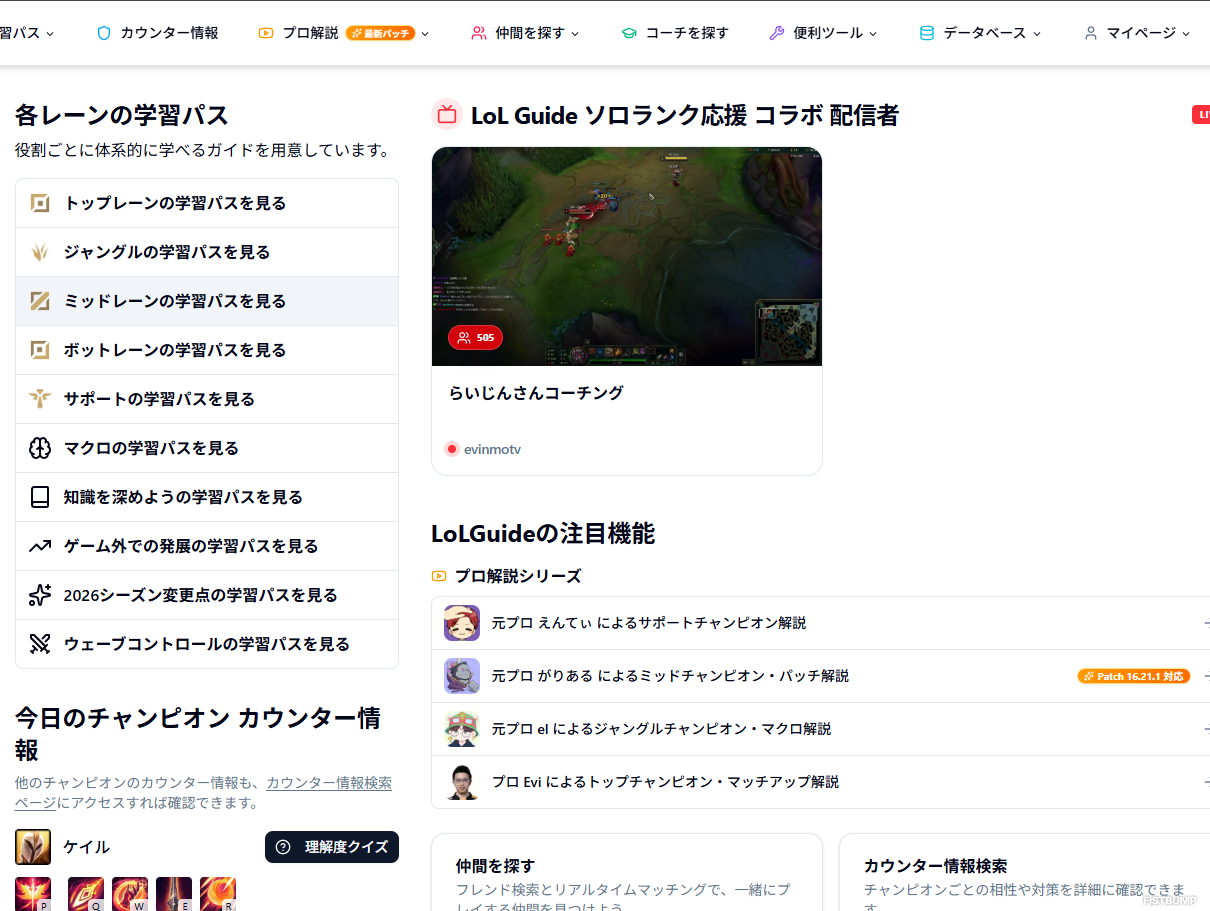Click the brain icon beside マクロの学習パス
The image size is (1210, 911).
click(40, 448)
